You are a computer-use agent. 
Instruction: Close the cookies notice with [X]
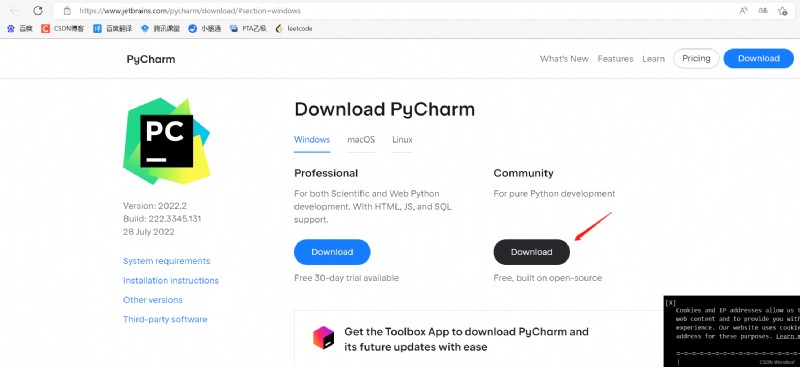pos(671,303)
